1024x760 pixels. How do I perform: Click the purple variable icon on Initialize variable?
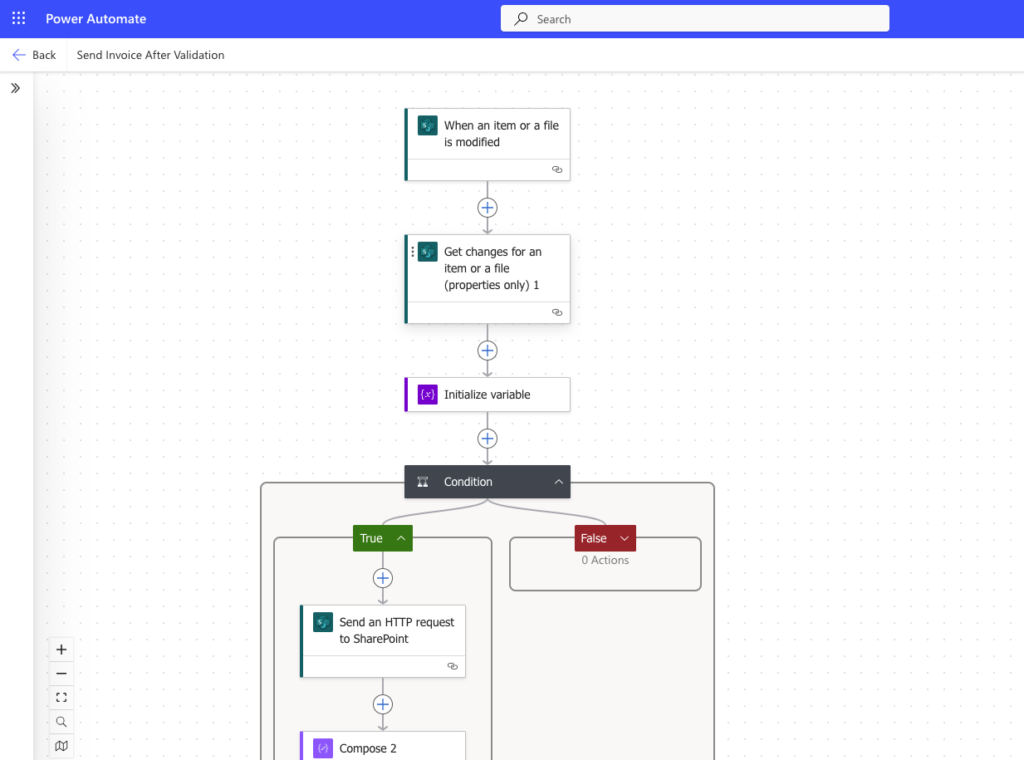pyautogui.click(x=428, y=394)
